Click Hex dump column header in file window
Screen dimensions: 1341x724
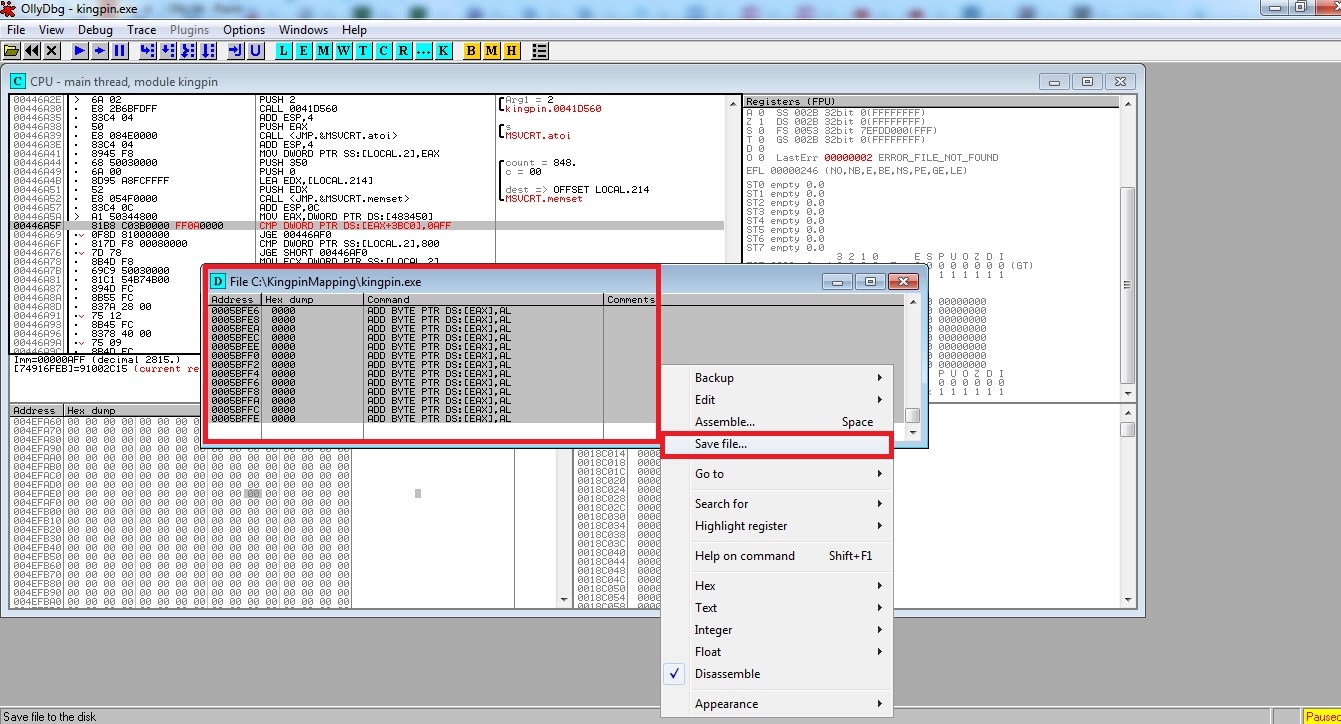(x=312, y=300)
